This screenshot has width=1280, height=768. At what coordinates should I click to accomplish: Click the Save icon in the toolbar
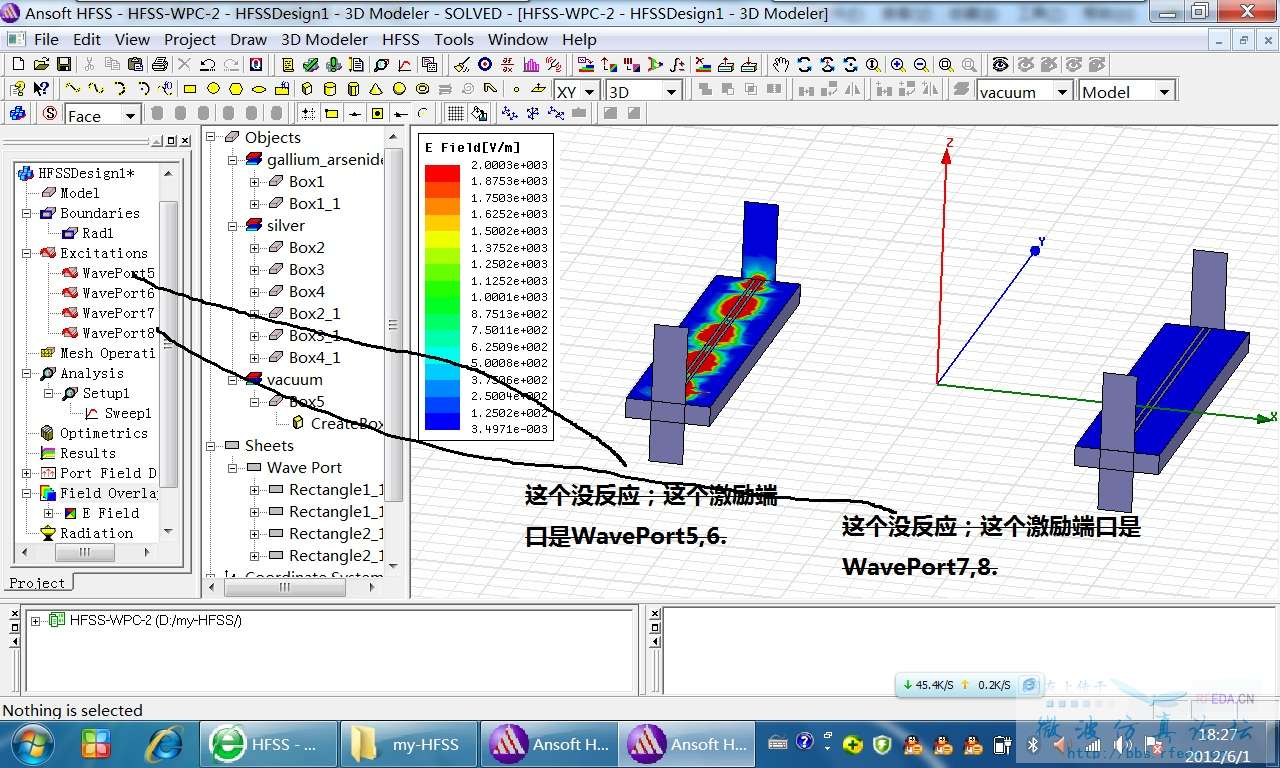[64, 64]
